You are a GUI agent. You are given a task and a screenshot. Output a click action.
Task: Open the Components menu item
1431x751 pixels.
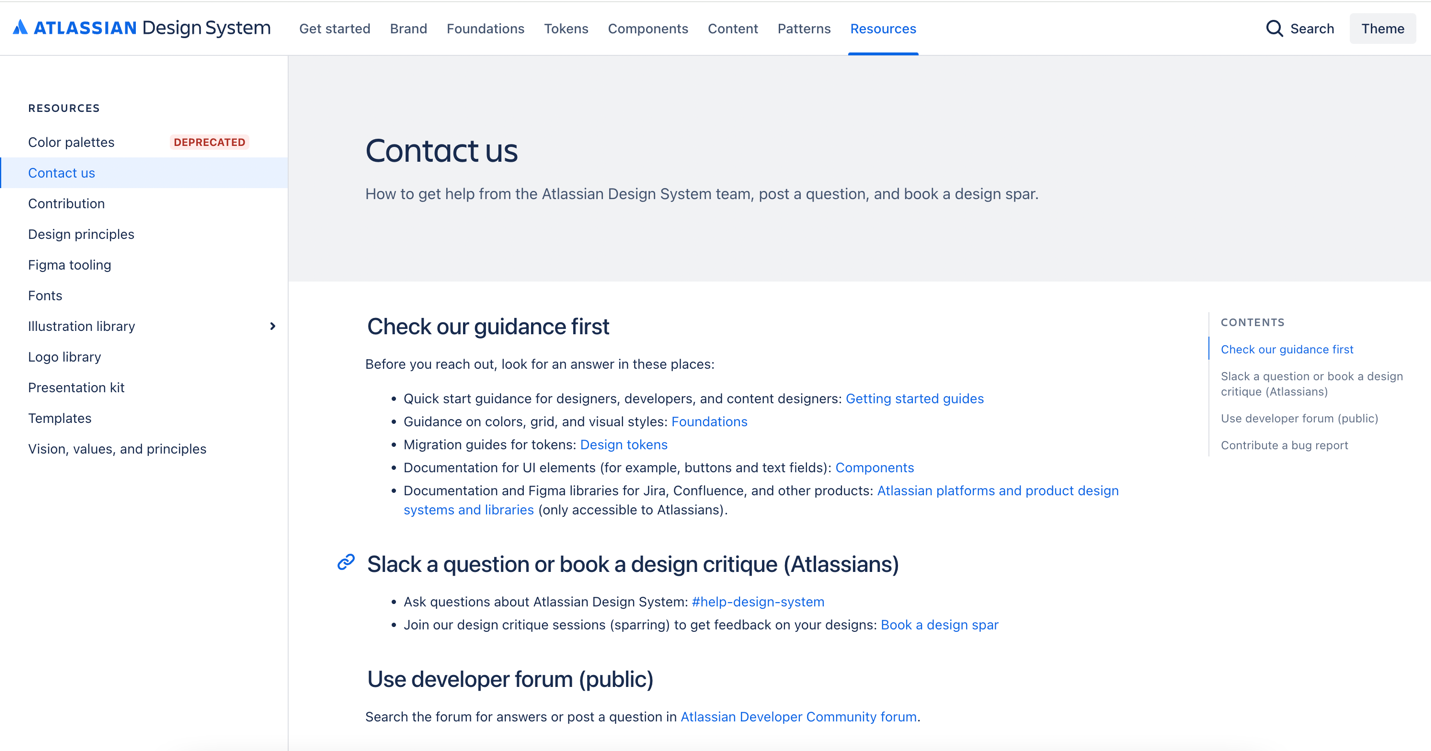[648, 29]
